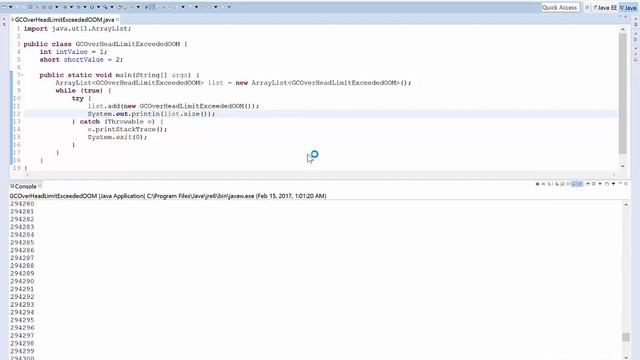Click the editor scrollbar down arrow

pyautogui.click(x=622, y=166)
